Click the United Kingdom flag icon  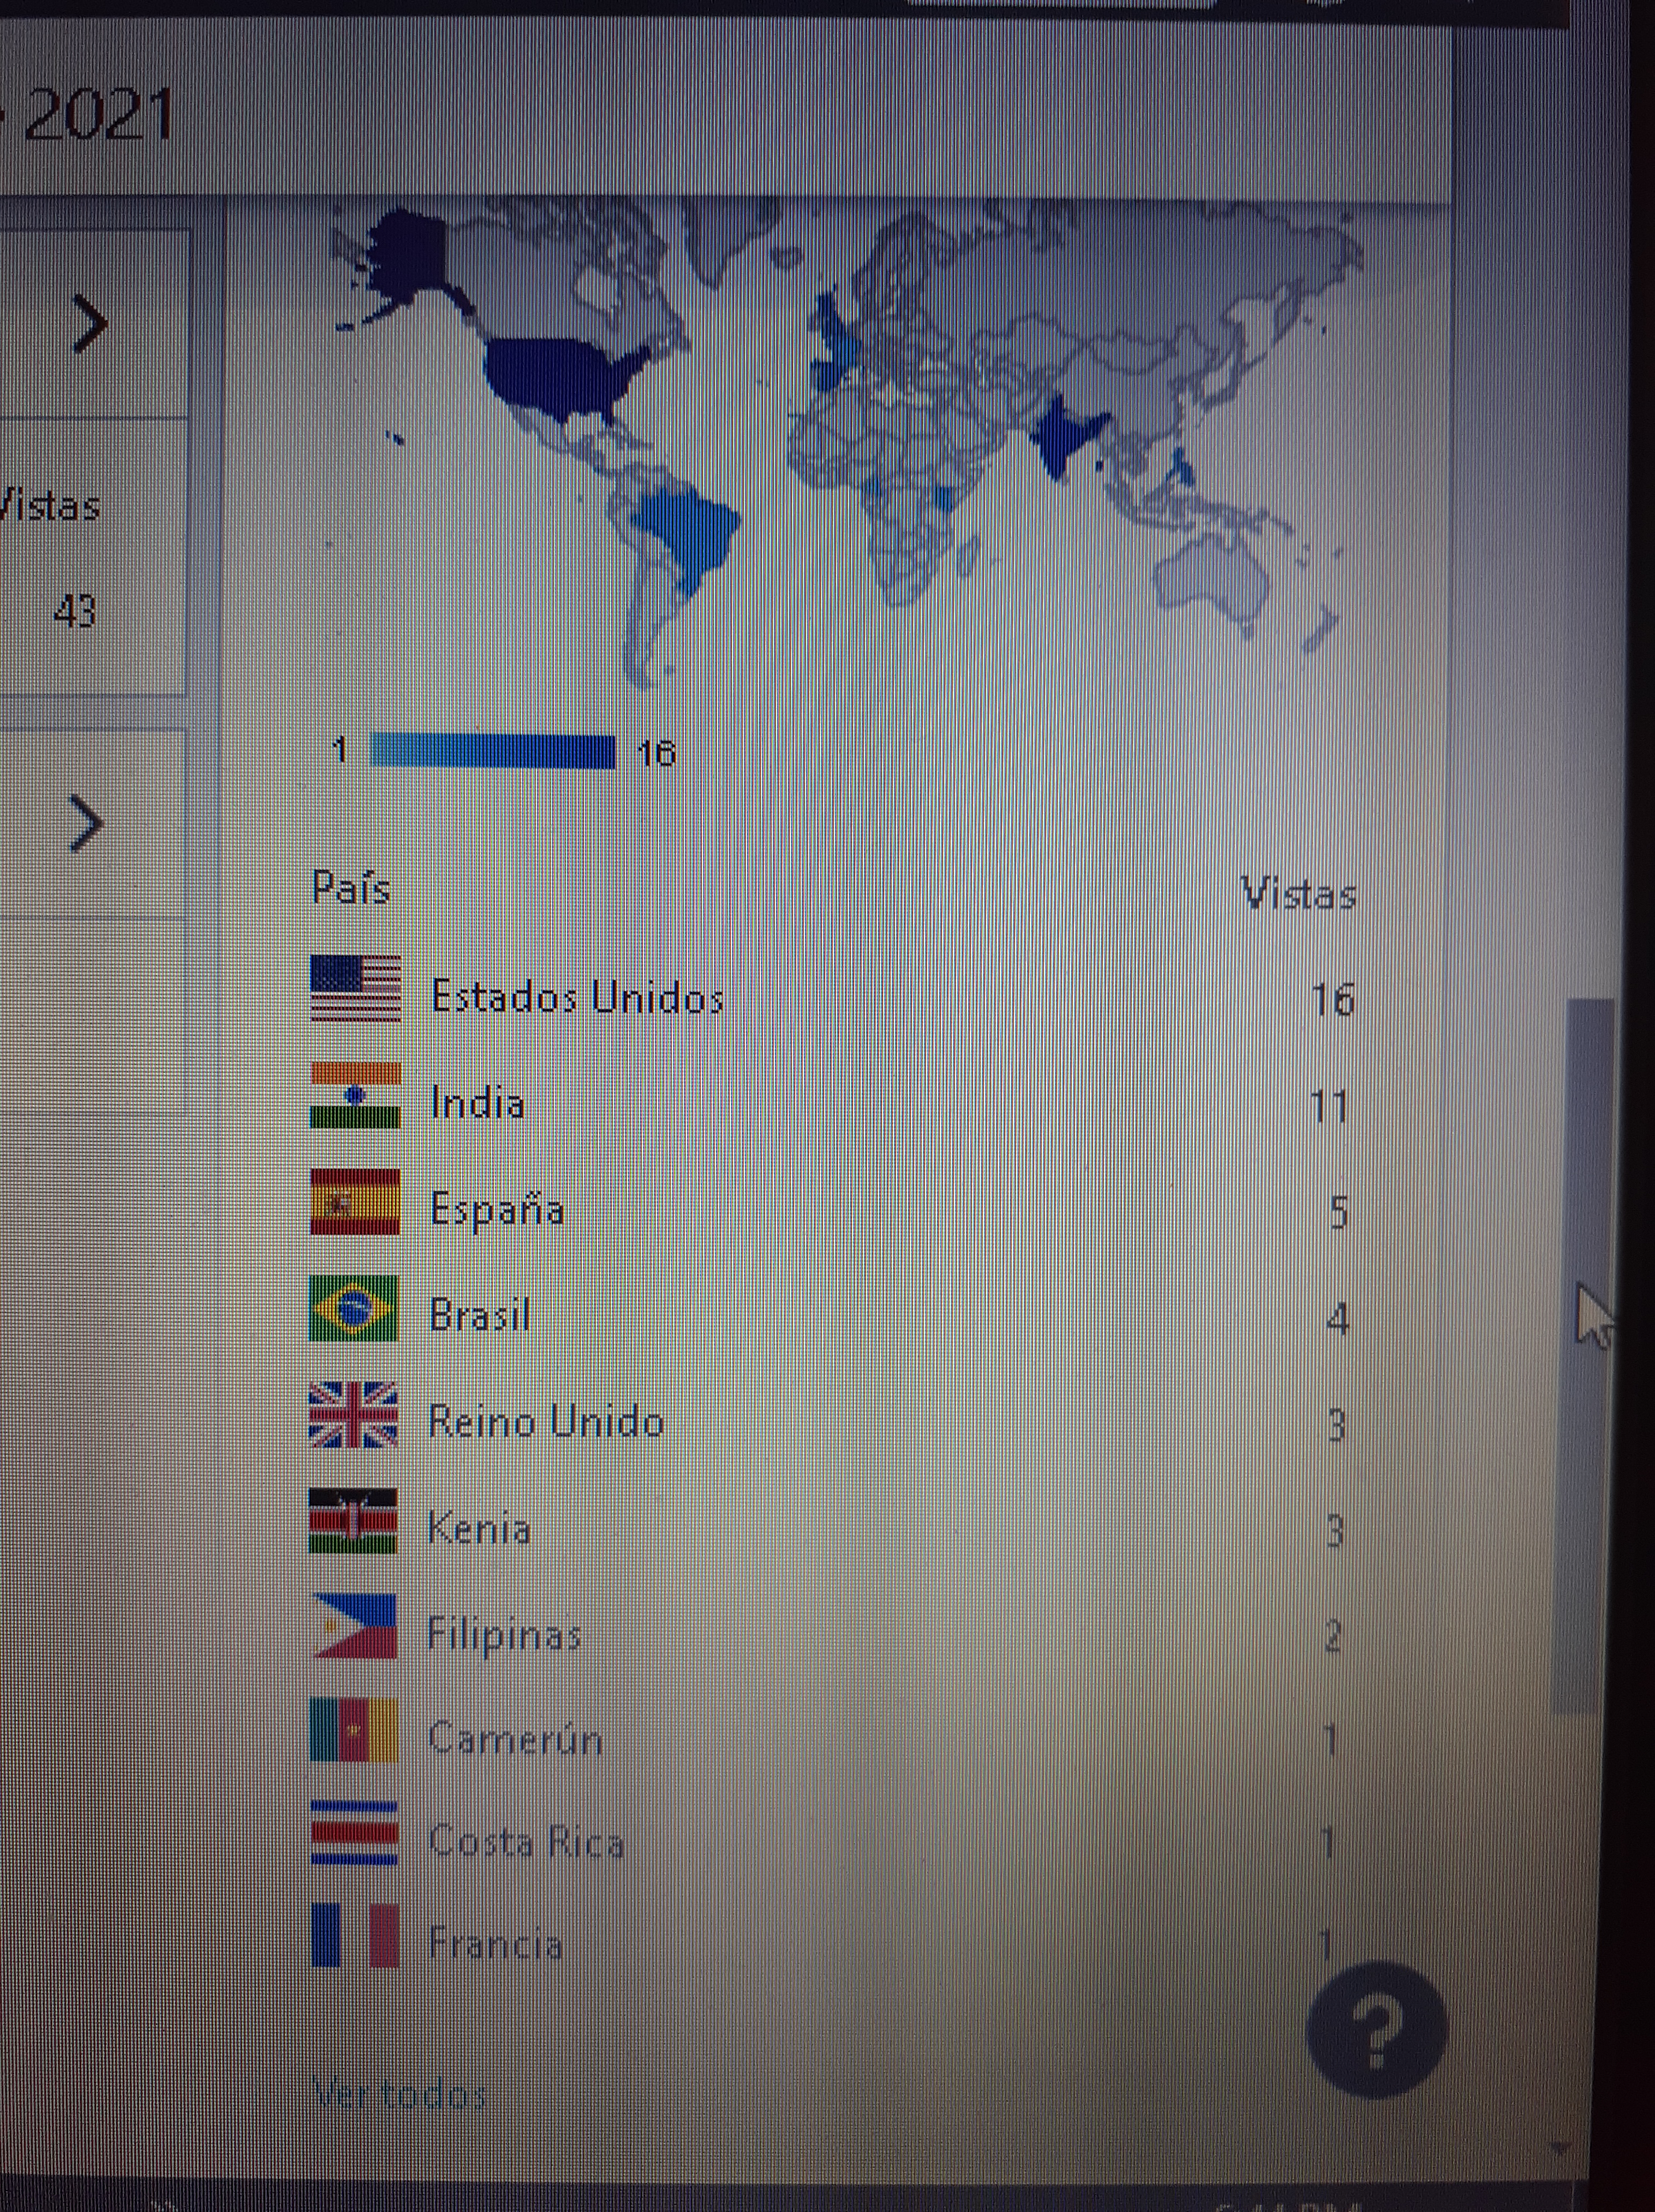tap(353, 1415)
